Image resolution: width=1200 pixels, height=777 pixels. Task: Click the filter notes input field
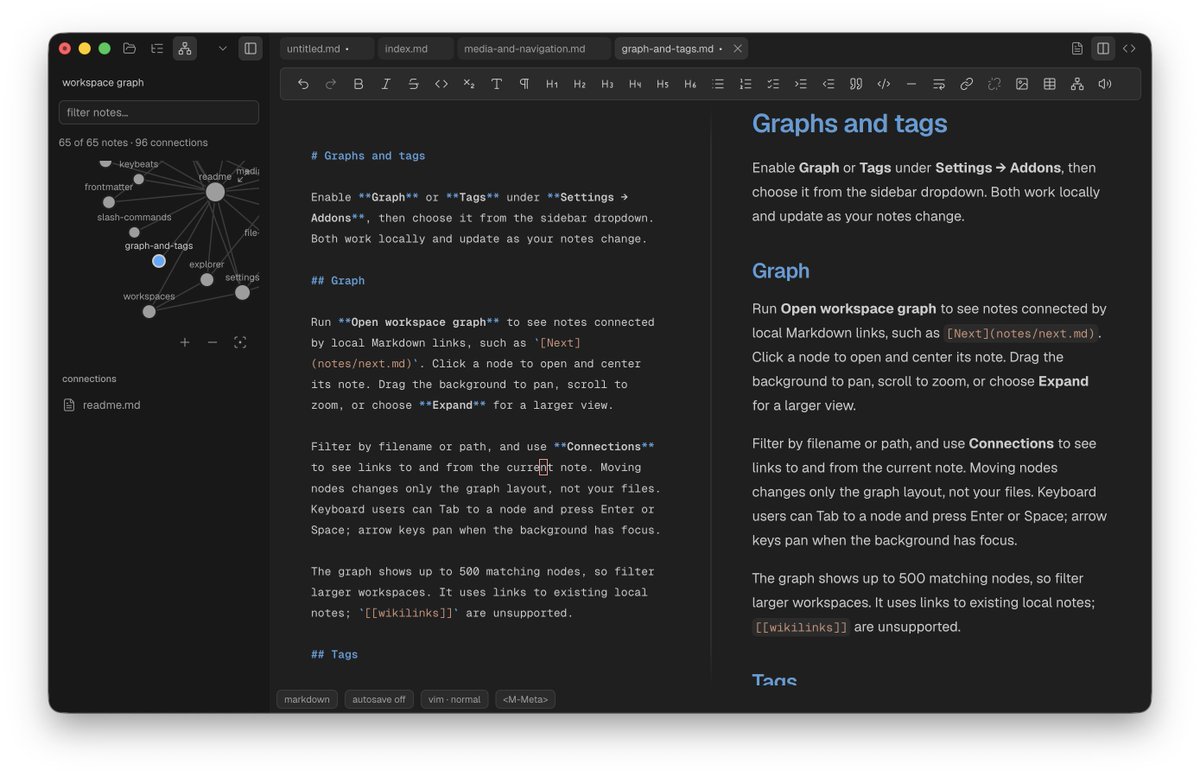click(x=159, y=112)
